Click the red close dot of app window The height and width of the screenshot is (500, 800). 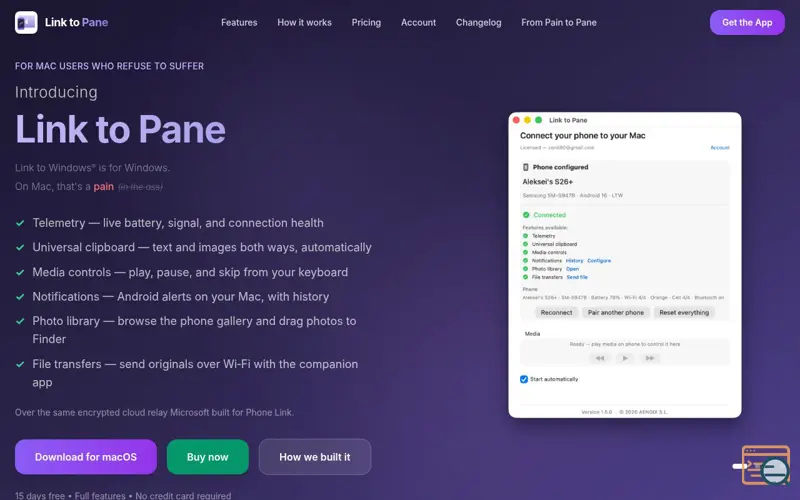(x=516, y=120)
